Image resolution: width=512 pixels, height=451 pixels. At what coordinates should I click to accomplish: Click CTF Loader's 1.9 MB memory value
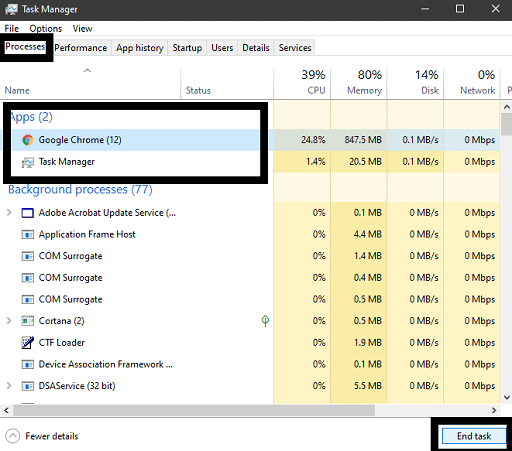pos(368,343)
